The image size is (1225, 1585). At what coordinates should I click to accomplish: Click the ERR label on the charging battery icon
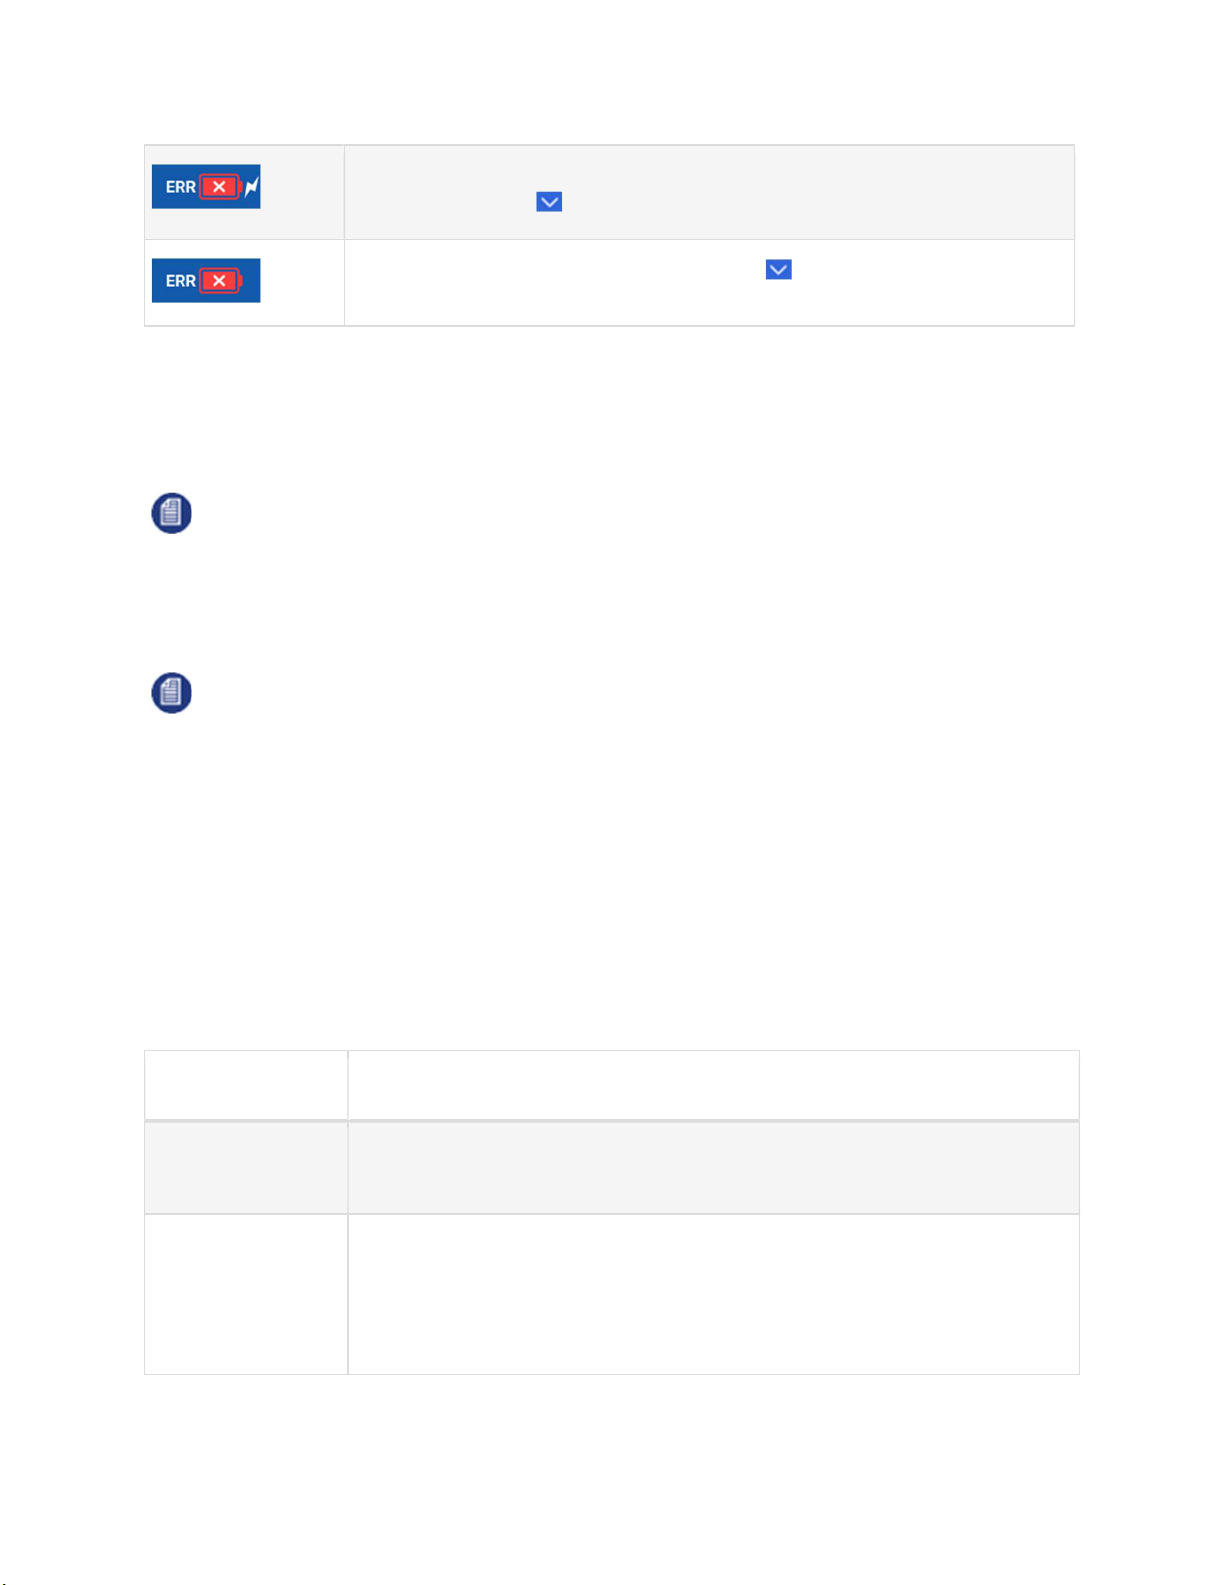181,187
